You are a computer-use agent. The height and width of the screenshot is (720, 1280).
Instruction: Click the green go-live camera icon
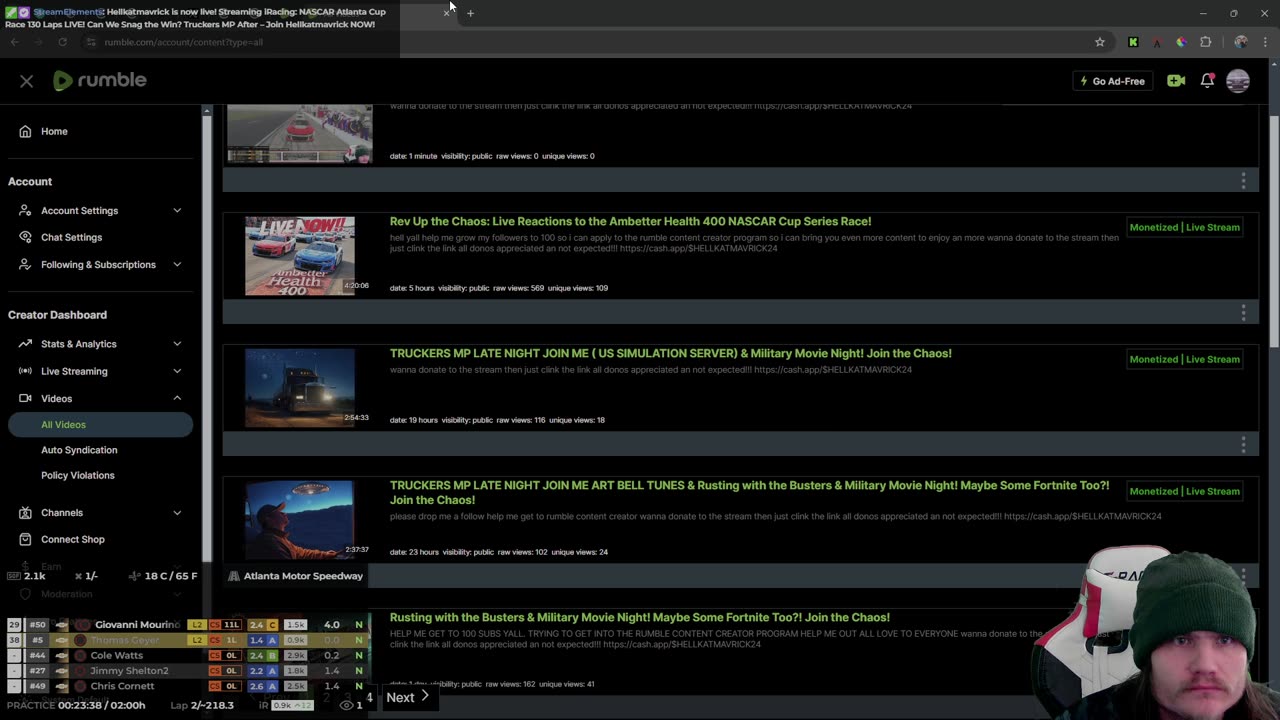1176,81
